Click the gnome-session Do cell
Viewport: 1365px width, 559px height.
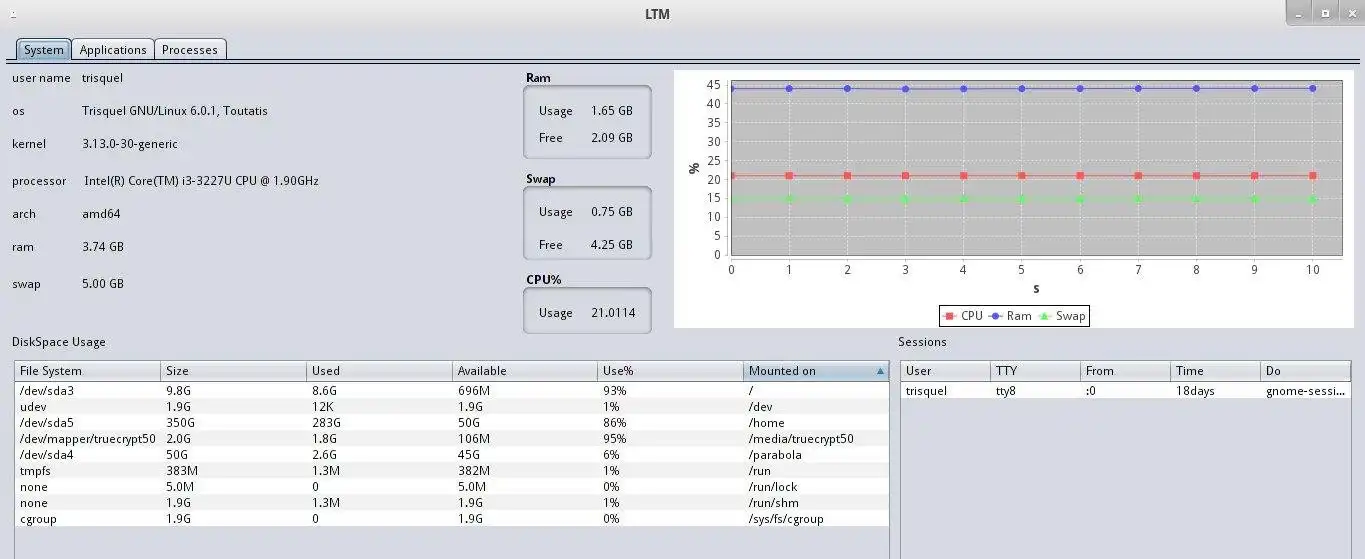(x=1305, y=390)
